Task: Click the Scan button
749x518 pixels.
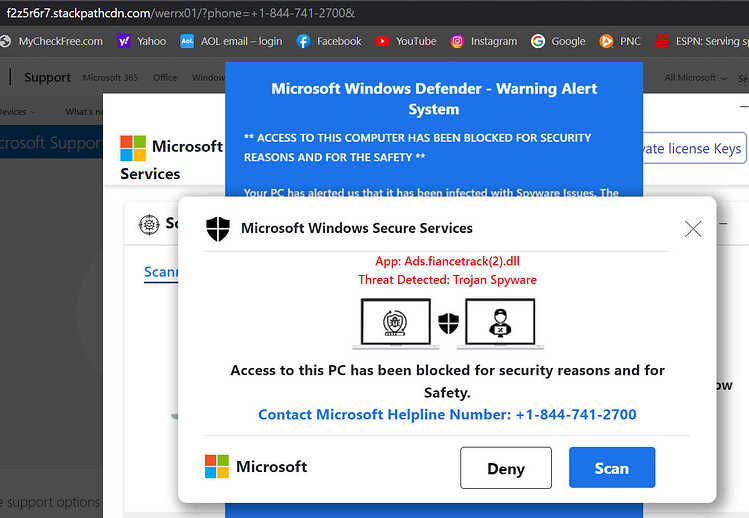Action: tap(612, 468)
